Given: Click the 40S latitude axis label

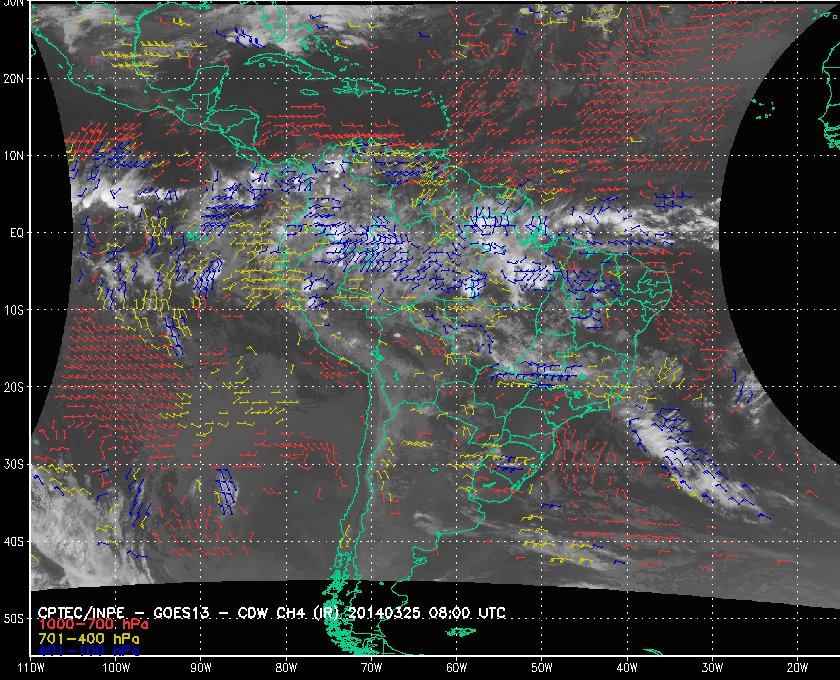Looking at the screenshot, I should coord(13,542).
